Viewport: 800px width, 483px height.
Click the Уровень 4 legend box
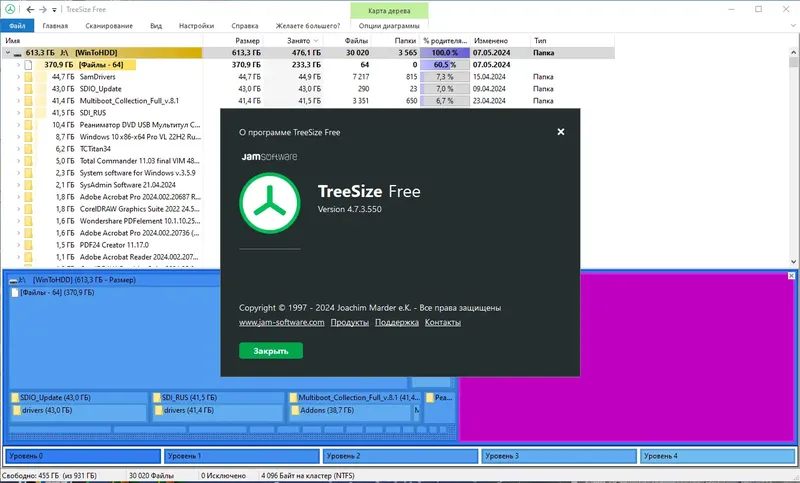coord(718,456)
